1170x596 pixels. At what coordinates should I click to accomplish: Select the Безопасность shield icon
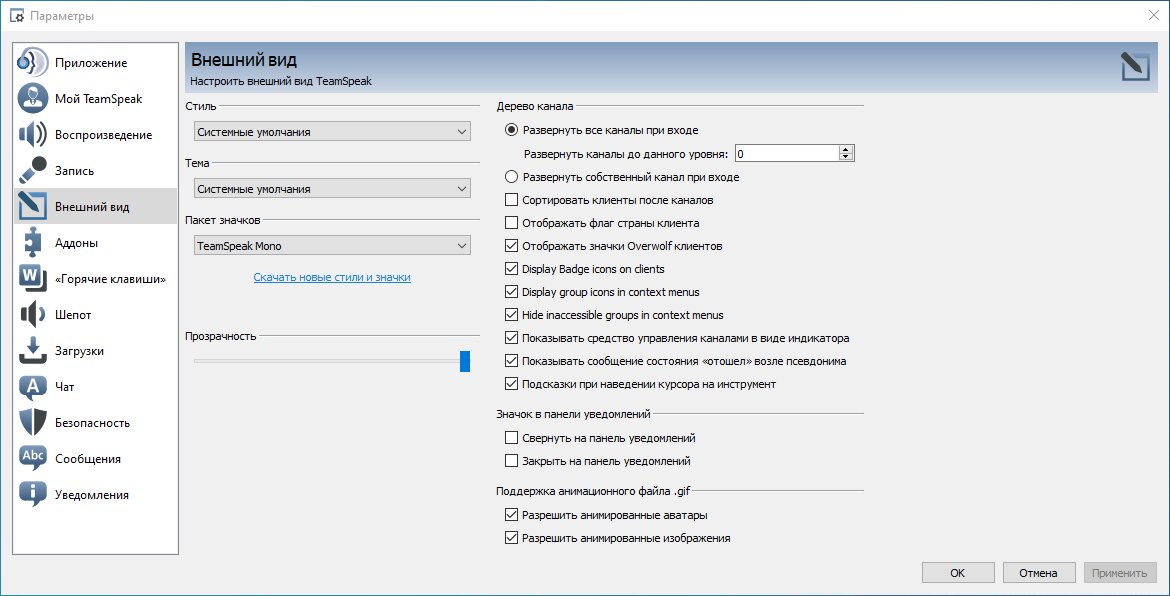pos(33,422)
